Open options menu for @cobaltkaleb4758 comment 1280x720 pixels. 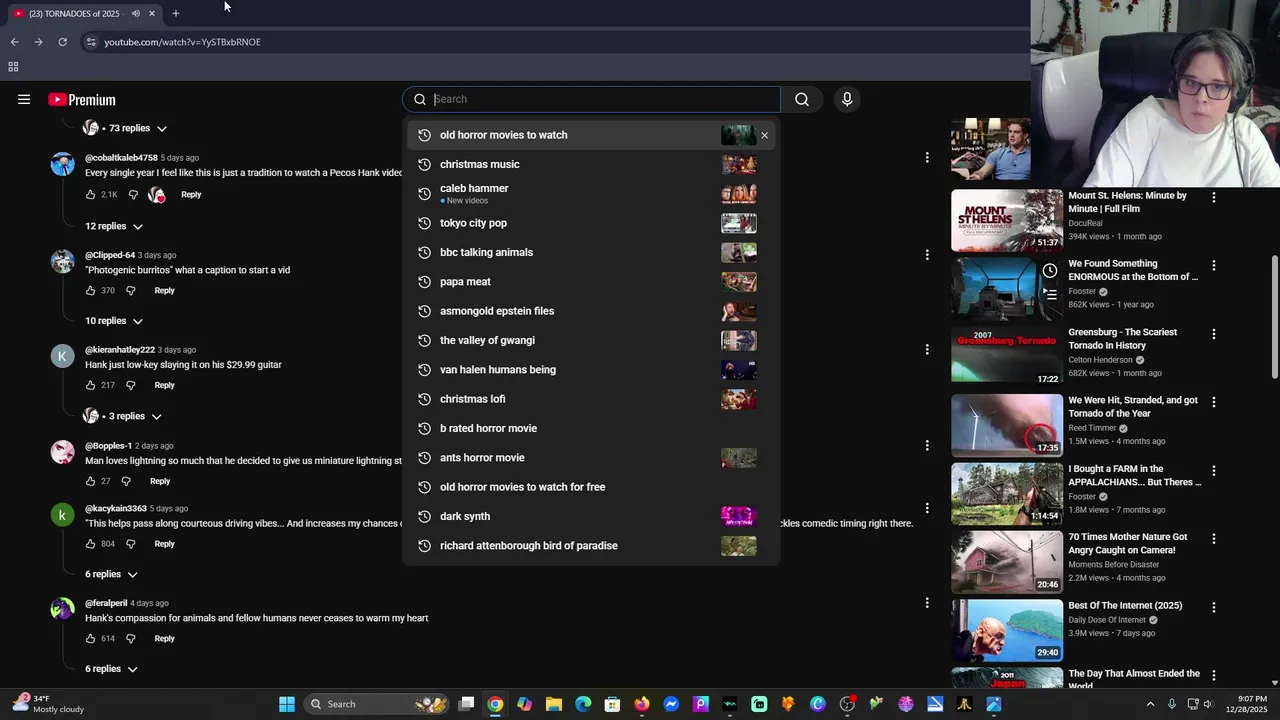point(927,158)
